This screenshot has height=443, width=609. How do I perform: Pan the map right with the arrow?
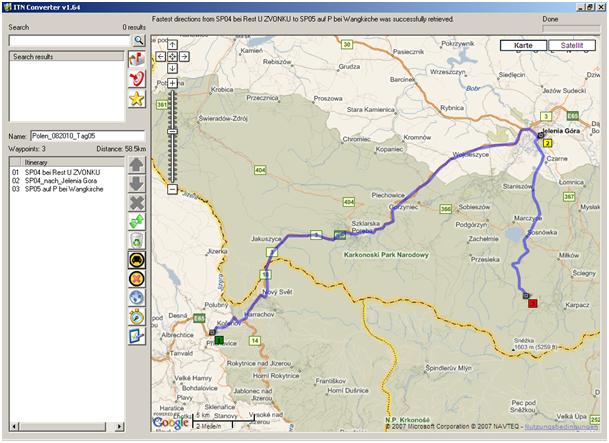pos(184,57)
